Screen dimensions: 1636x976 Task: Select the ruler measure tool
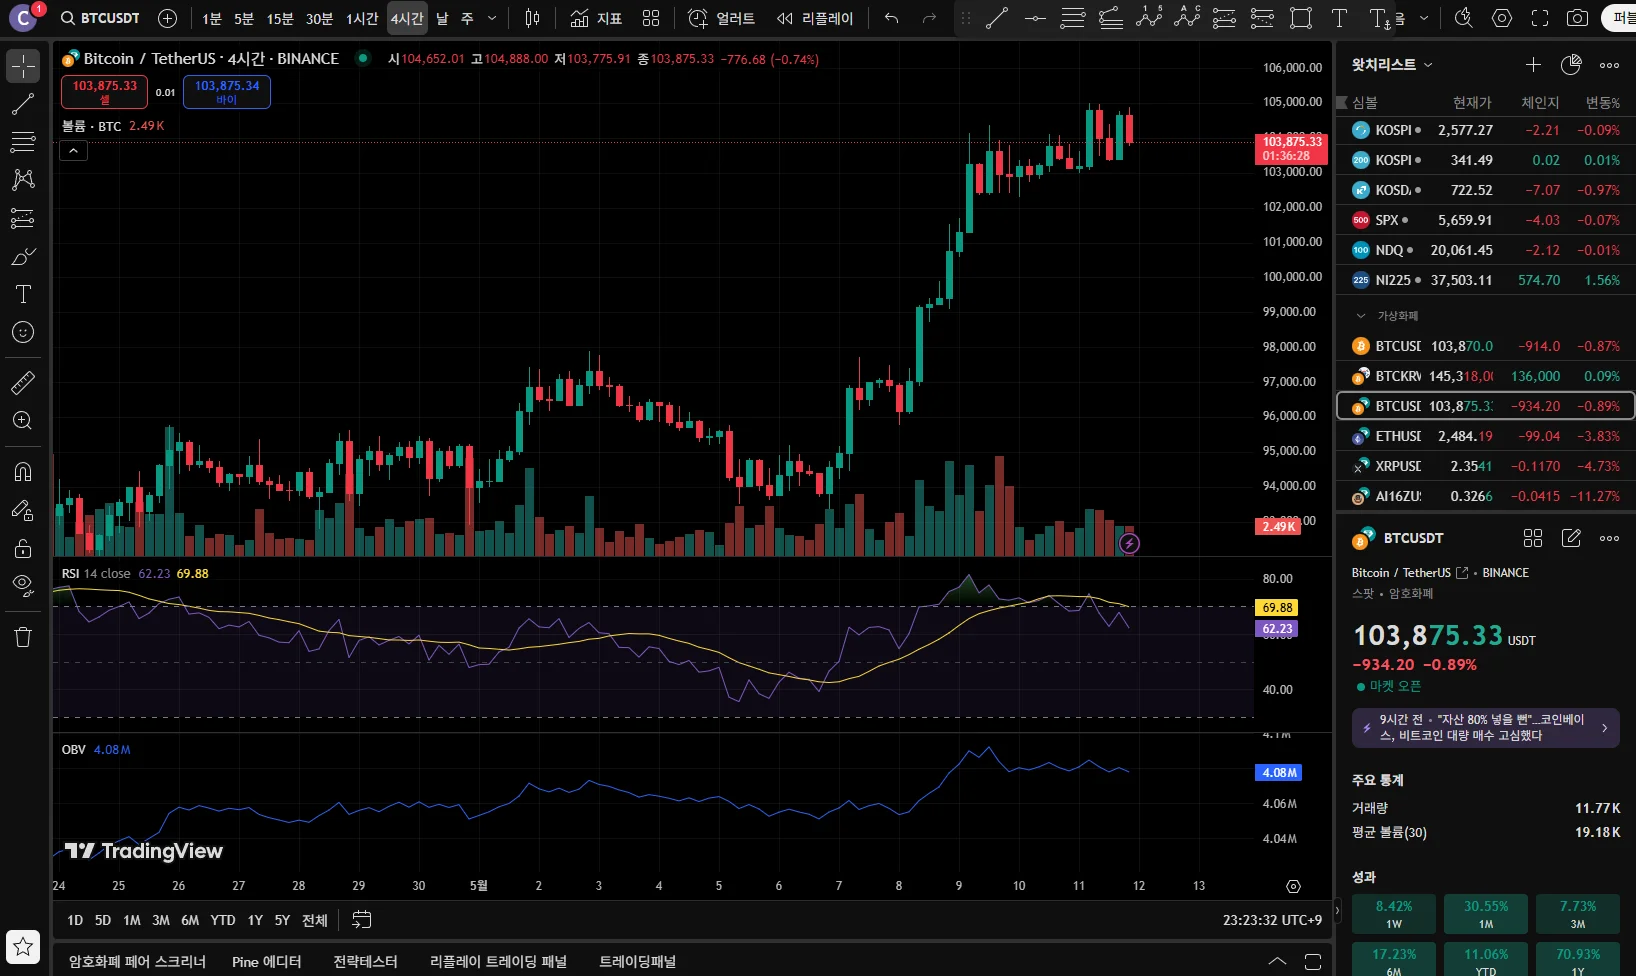pyautogui.click(x=23, y=382)
